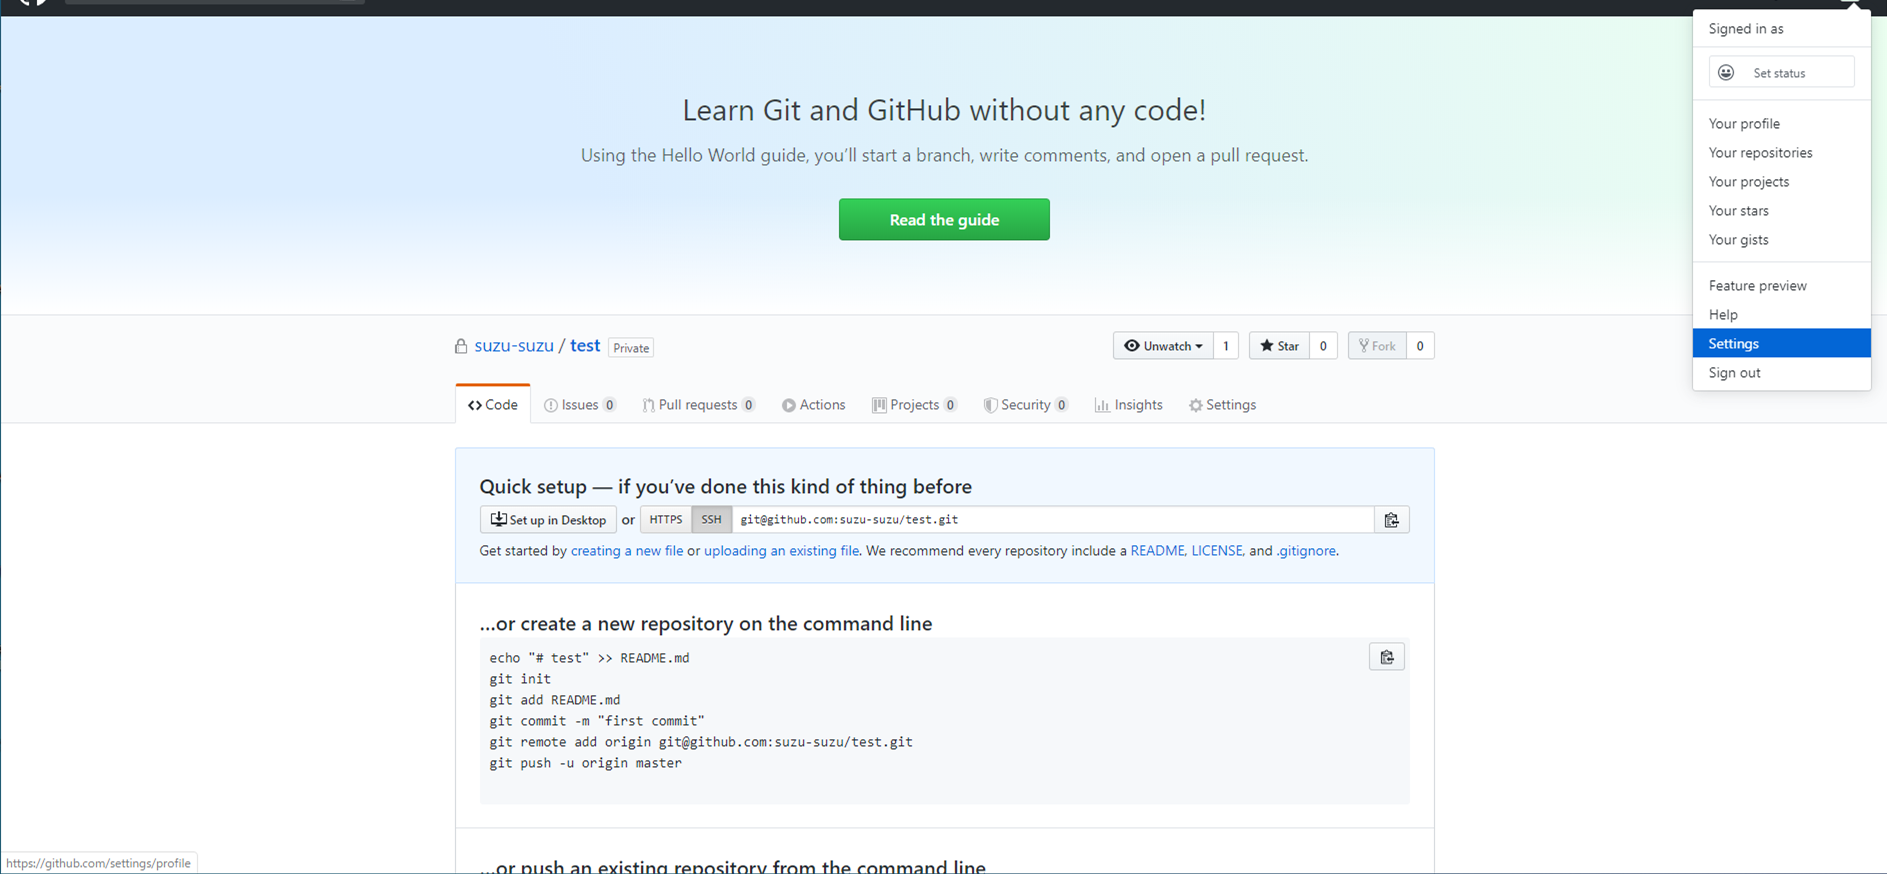
Task: Select the SSH clone protocol
Action: 711,520
